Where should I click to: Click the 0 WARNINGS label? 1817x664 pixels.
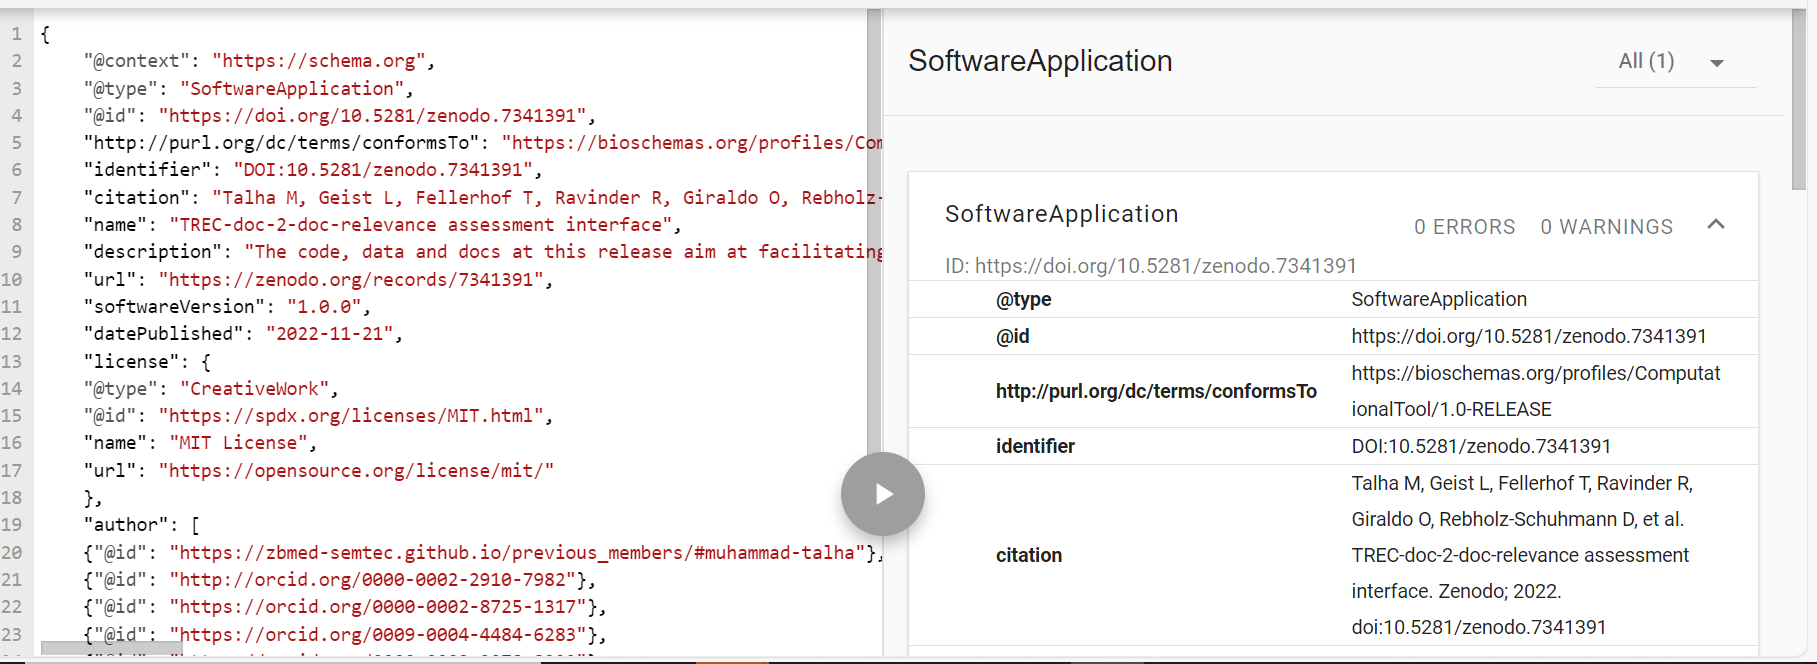1606,227
